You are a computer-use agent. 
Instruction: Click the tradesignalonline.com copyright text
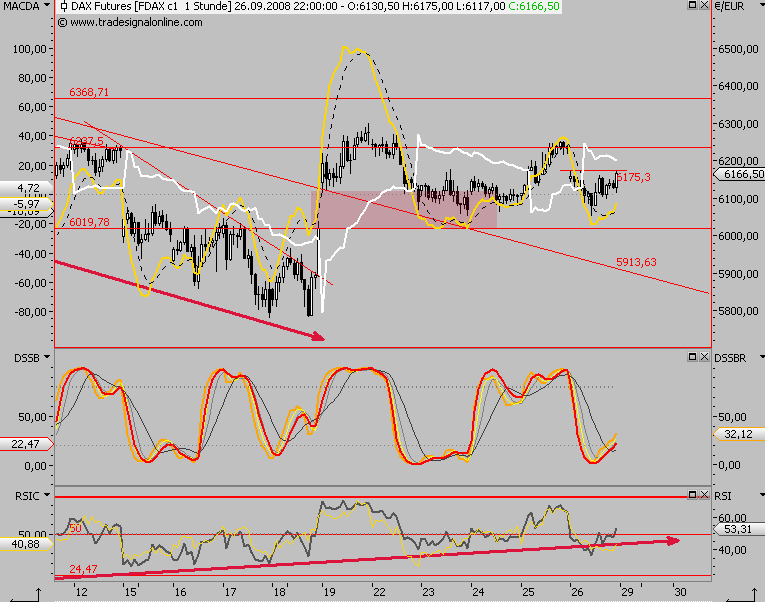point(130,22)
